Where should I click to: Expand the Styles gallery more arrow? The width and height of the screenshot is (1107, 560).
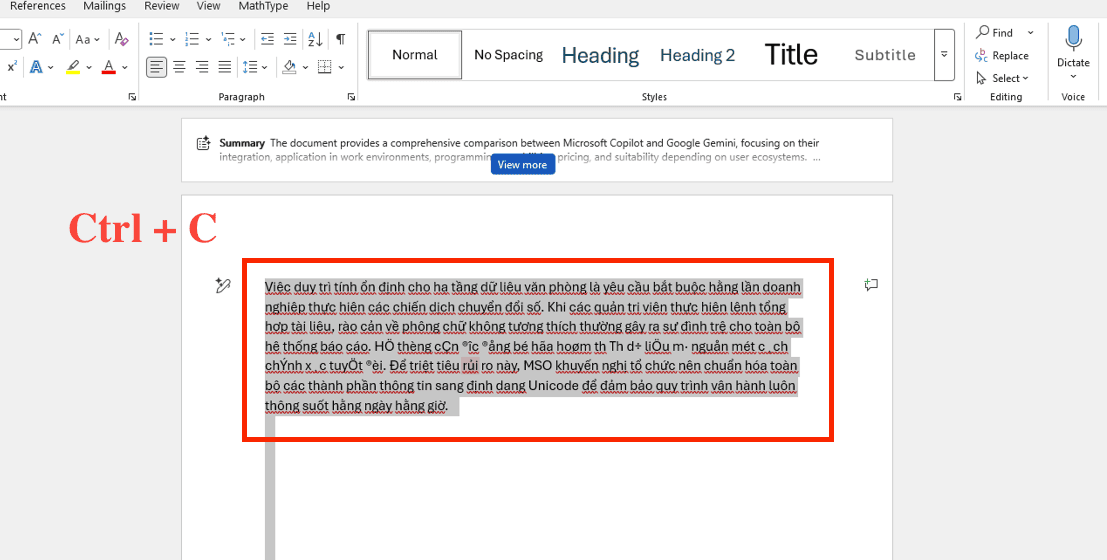coord(944,55)
